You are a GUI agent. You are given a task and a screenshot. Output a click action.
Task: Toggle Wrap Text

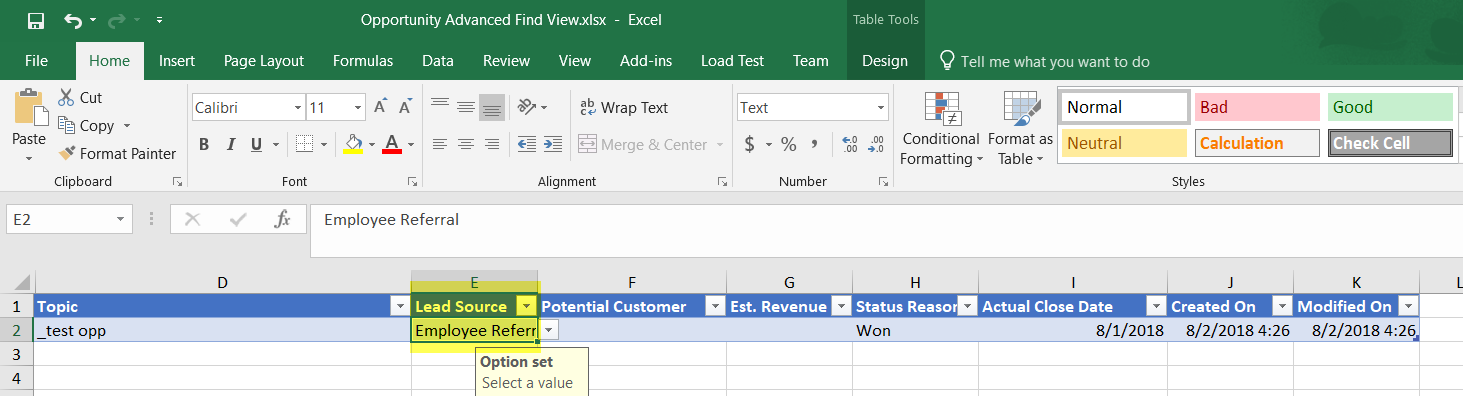coord(623,107)
